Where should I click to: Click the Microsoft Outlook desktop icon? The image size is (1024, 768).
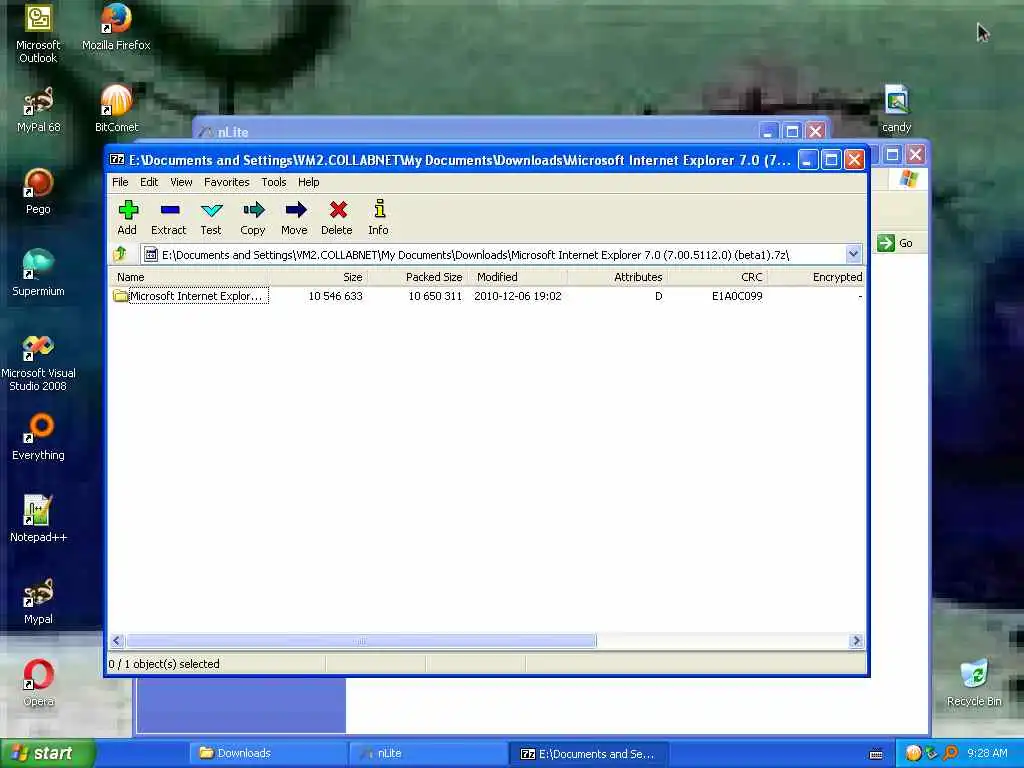[x=38, y=33]
